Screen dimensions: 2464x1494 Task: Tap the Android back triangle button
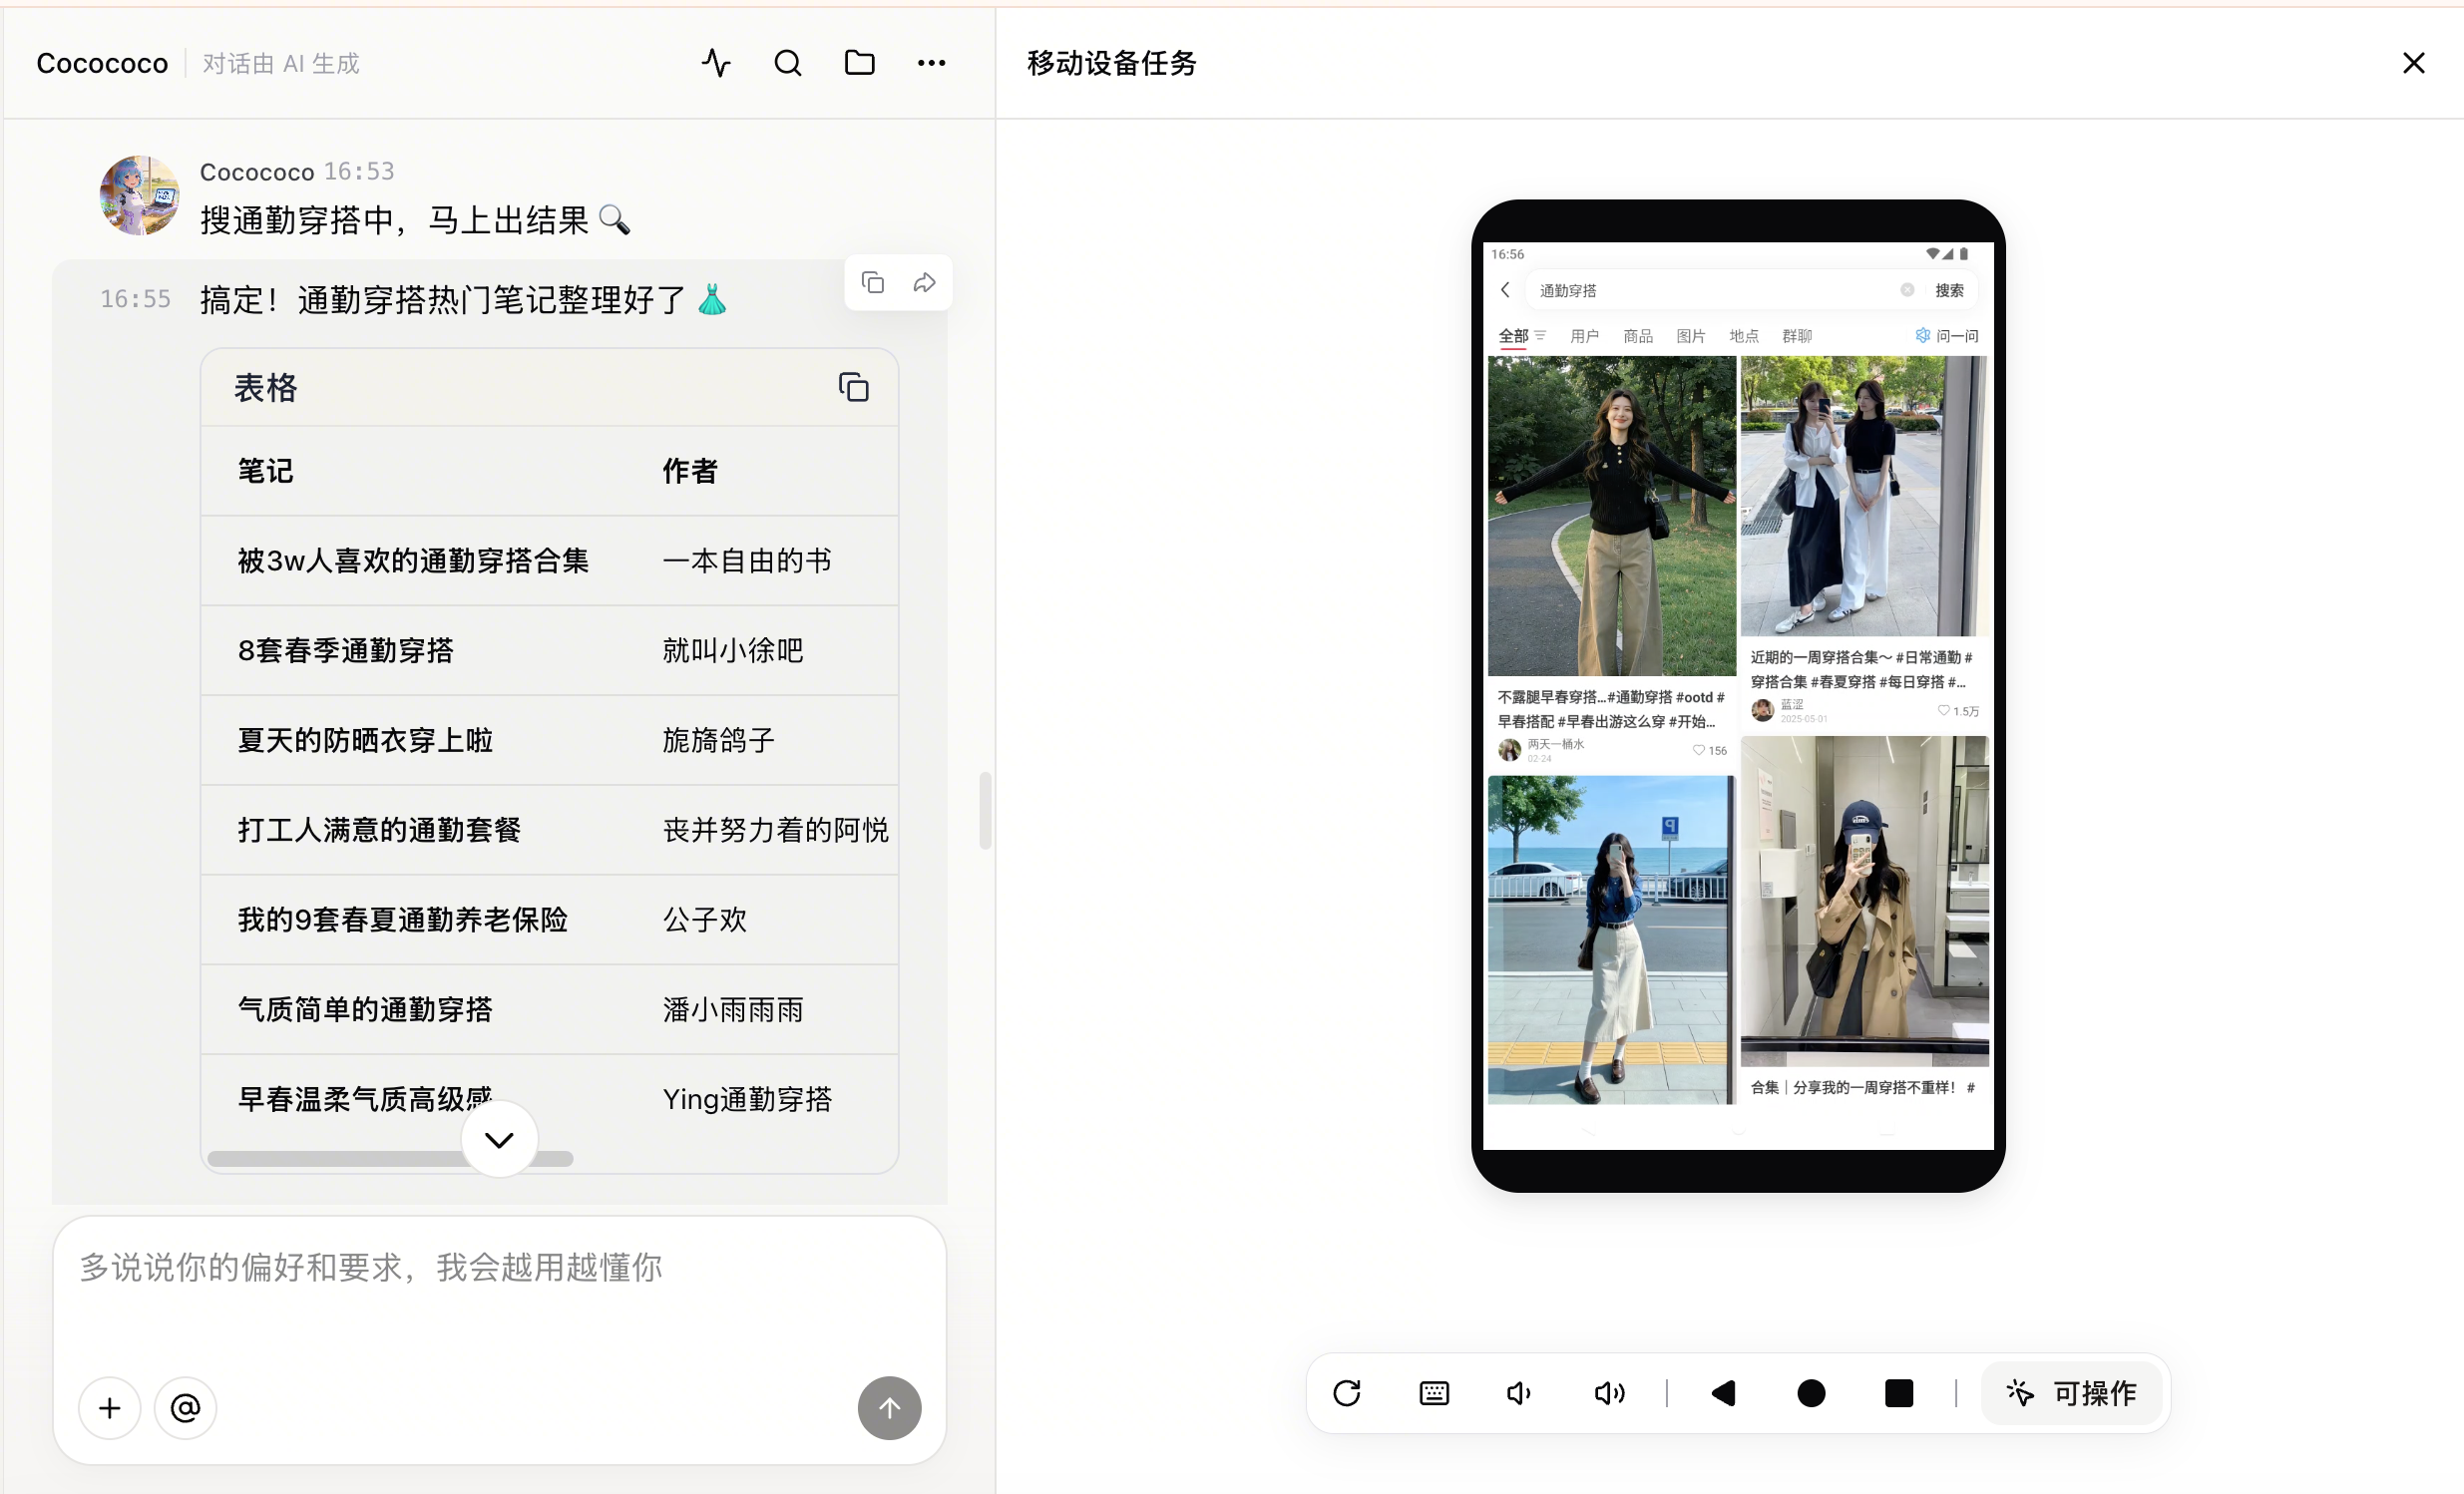[x=1723, y=1393]
